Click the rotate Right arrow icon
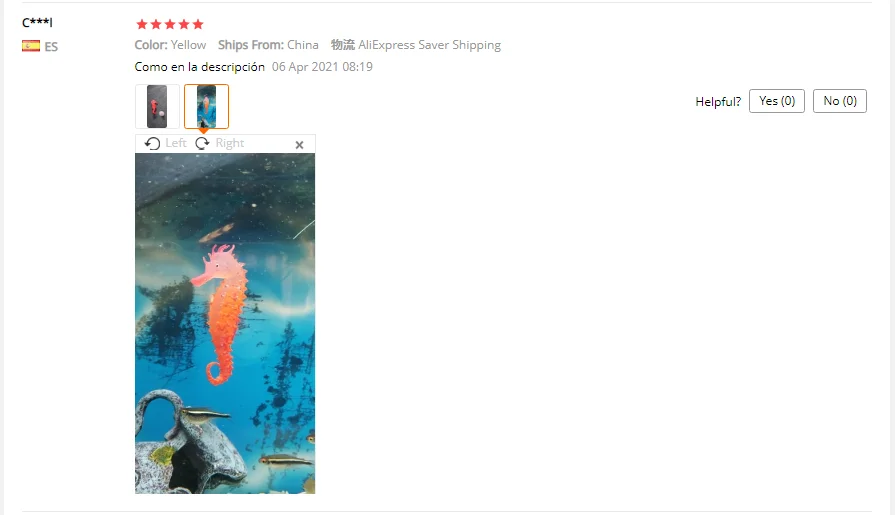 click(x=202, y=143)
